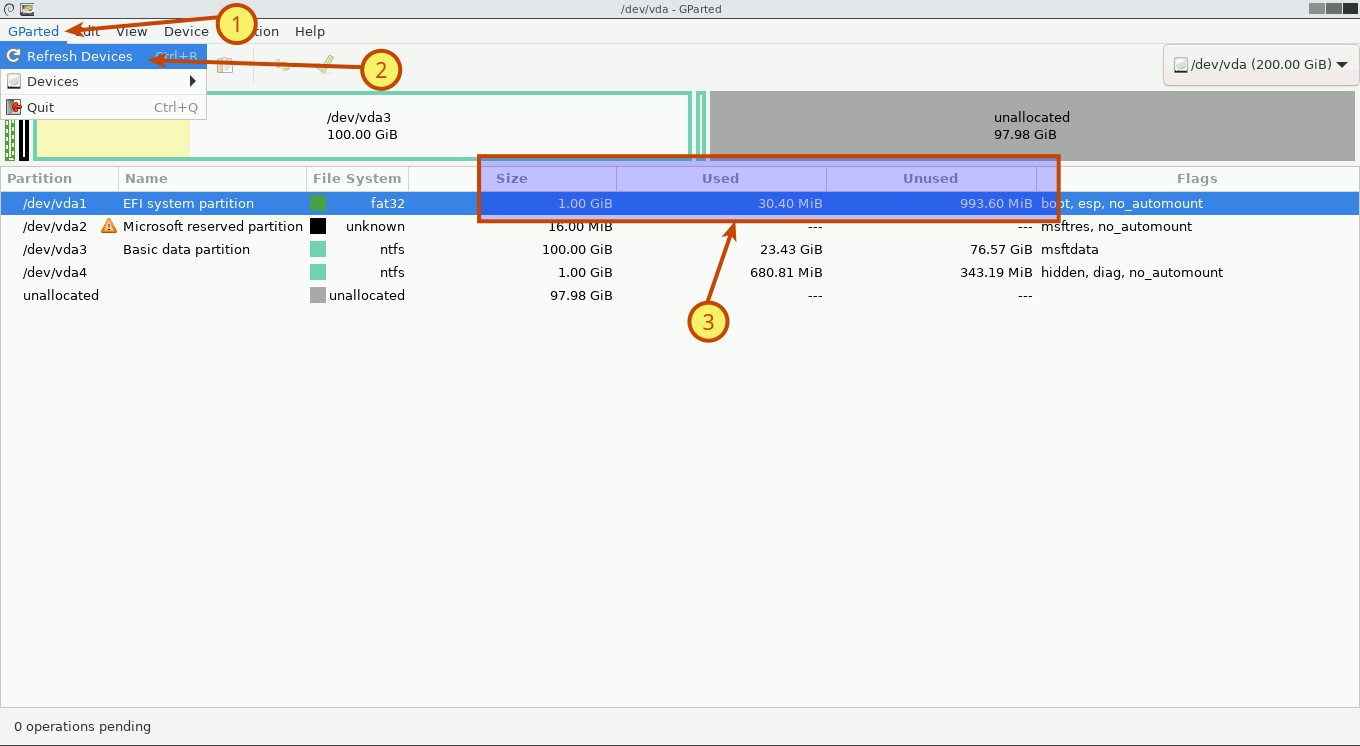Click the refresh arrow icon beside Refresh Devices
This screenshot has width=1360, height=746.
(14, 56)
